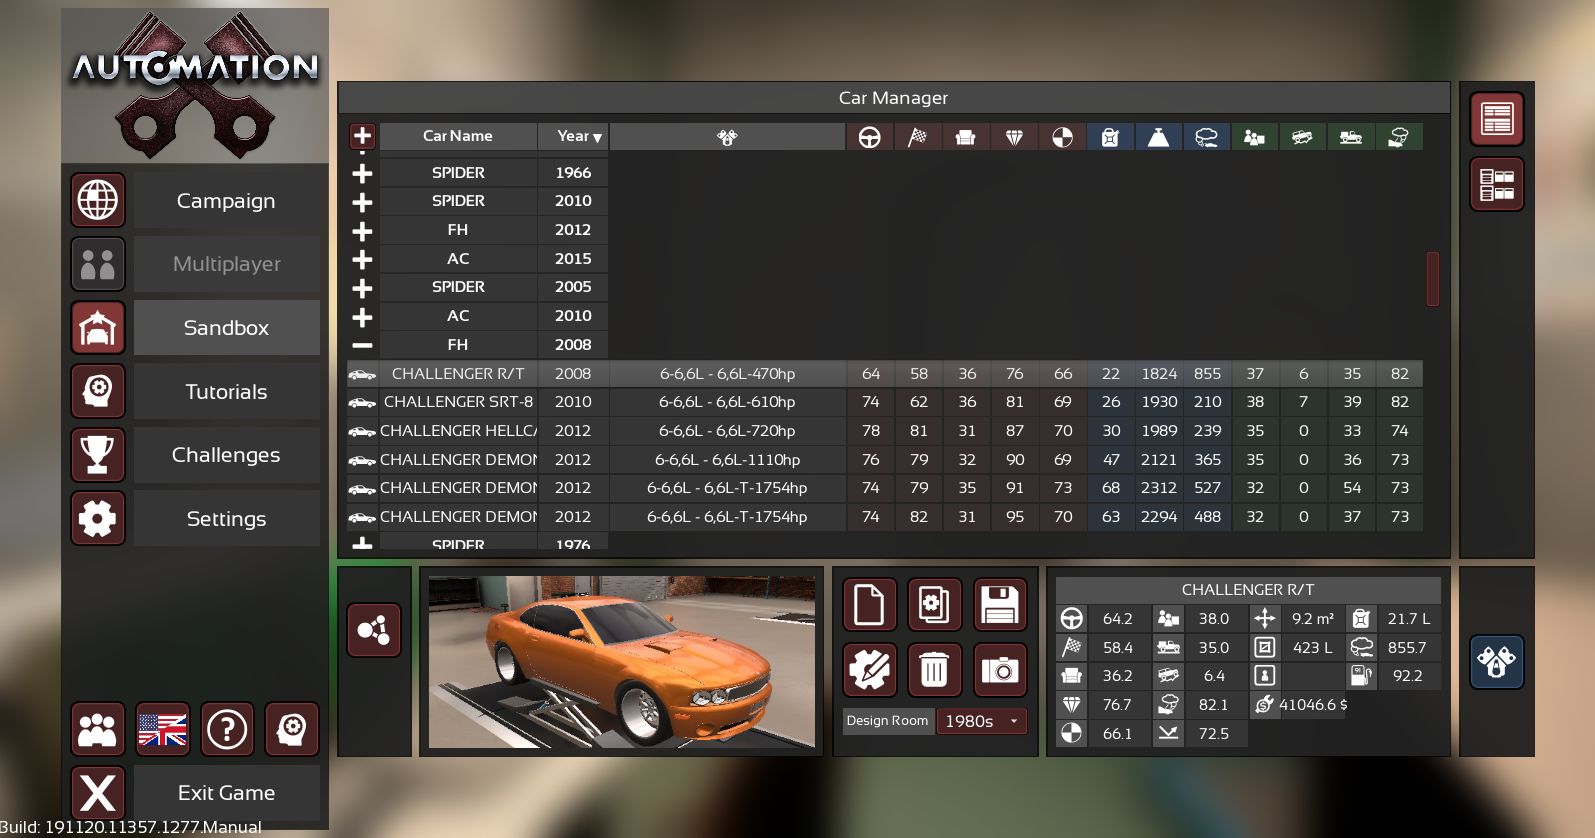
Task: Sort by the people practicality column
Action: (1254, 137)
